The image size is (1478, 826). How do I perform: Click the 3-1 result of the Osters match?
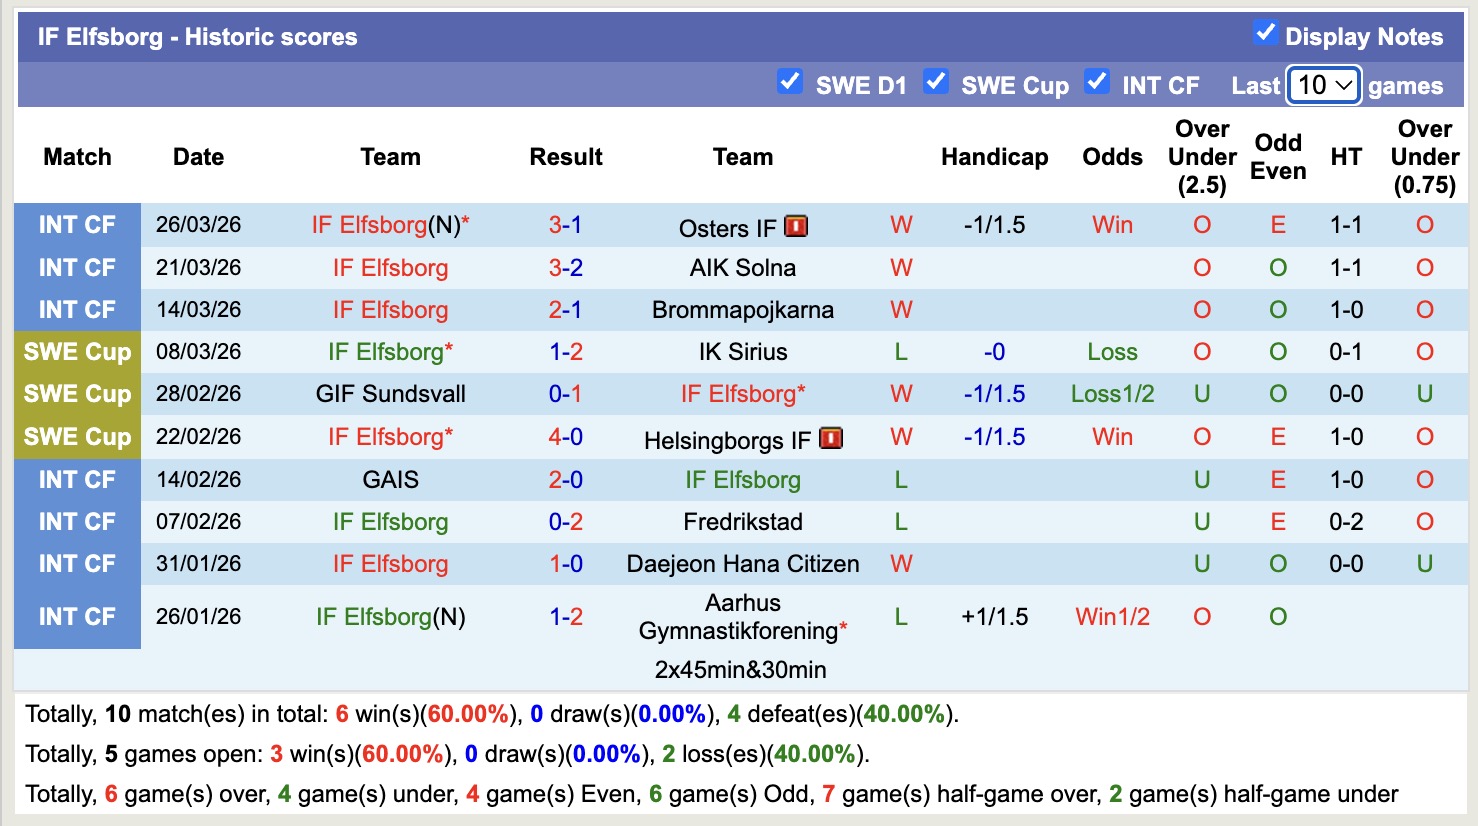coord(566,226)
